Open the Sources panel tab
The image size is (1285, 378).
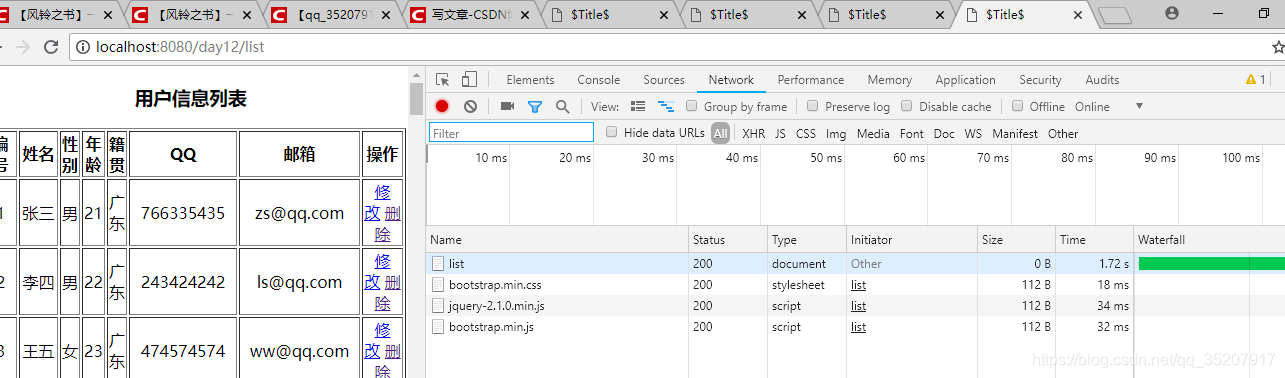pyautogui.click(x=664, y=80)
